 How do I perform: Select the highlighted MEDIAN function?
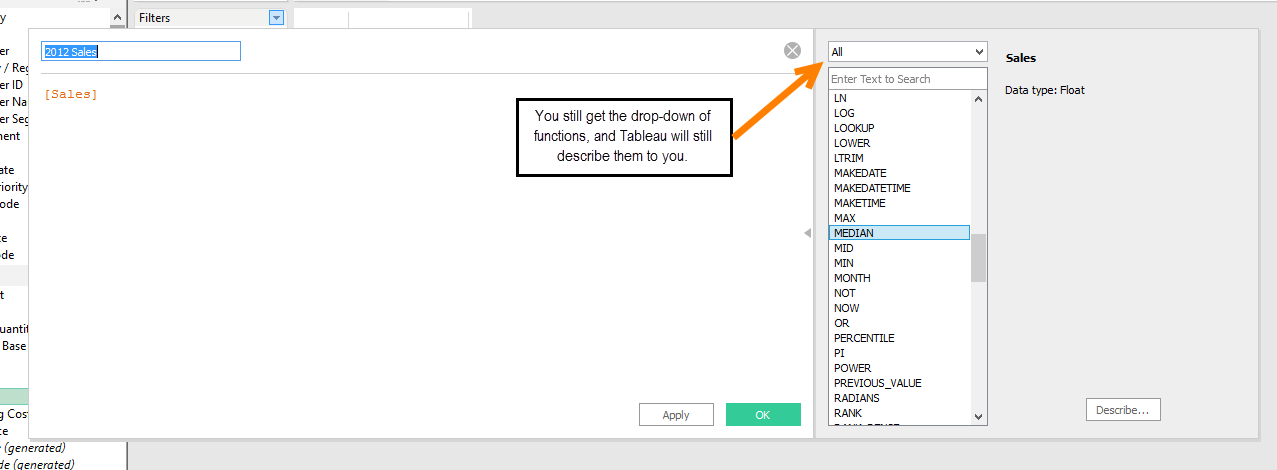(899, 233)
